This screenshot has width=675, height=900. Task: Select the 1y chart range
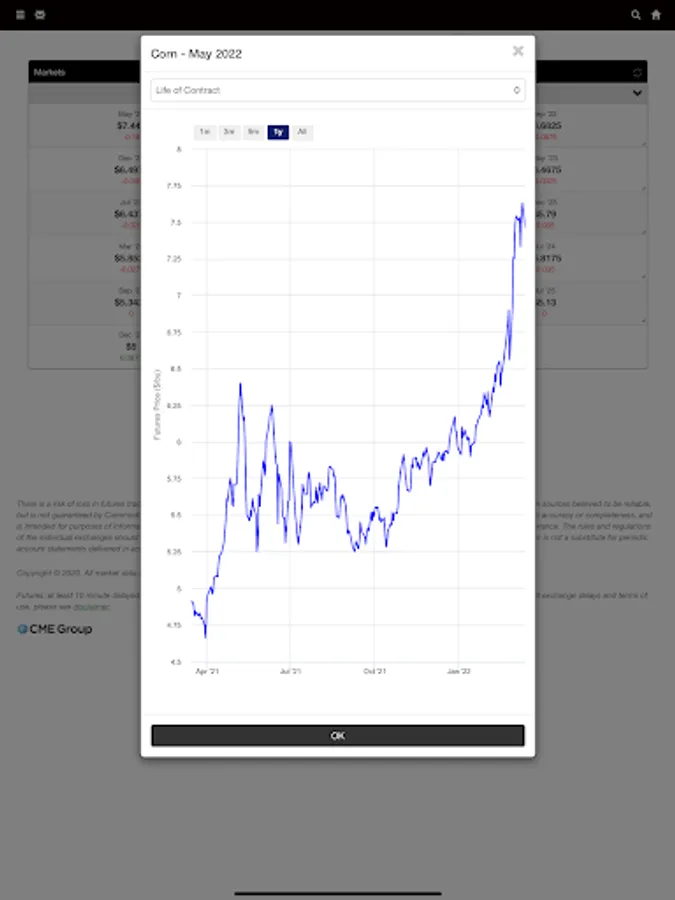278,132
